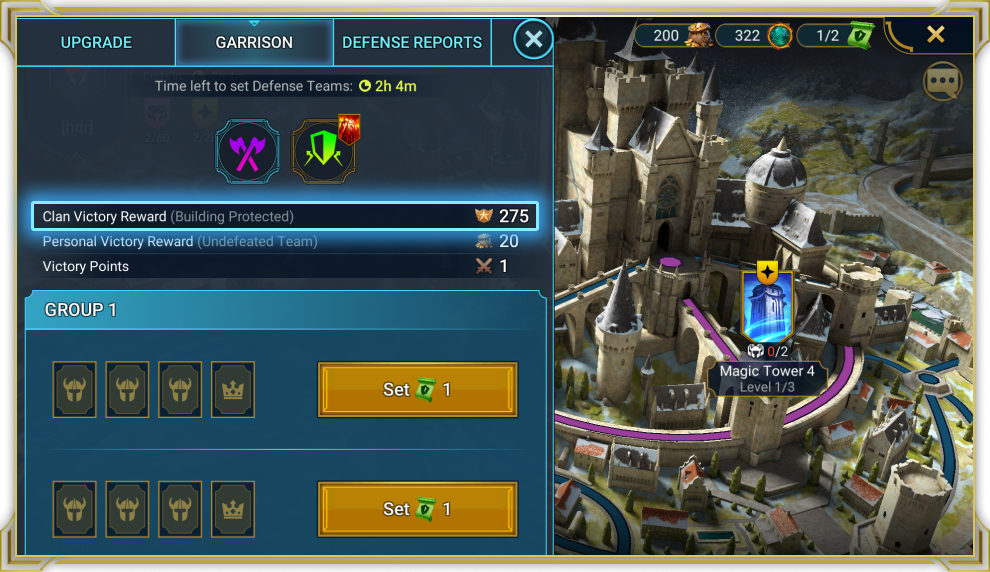Select the Garrison tab
The width and height of the screenshot is (990, 572).
pos(254,42)
